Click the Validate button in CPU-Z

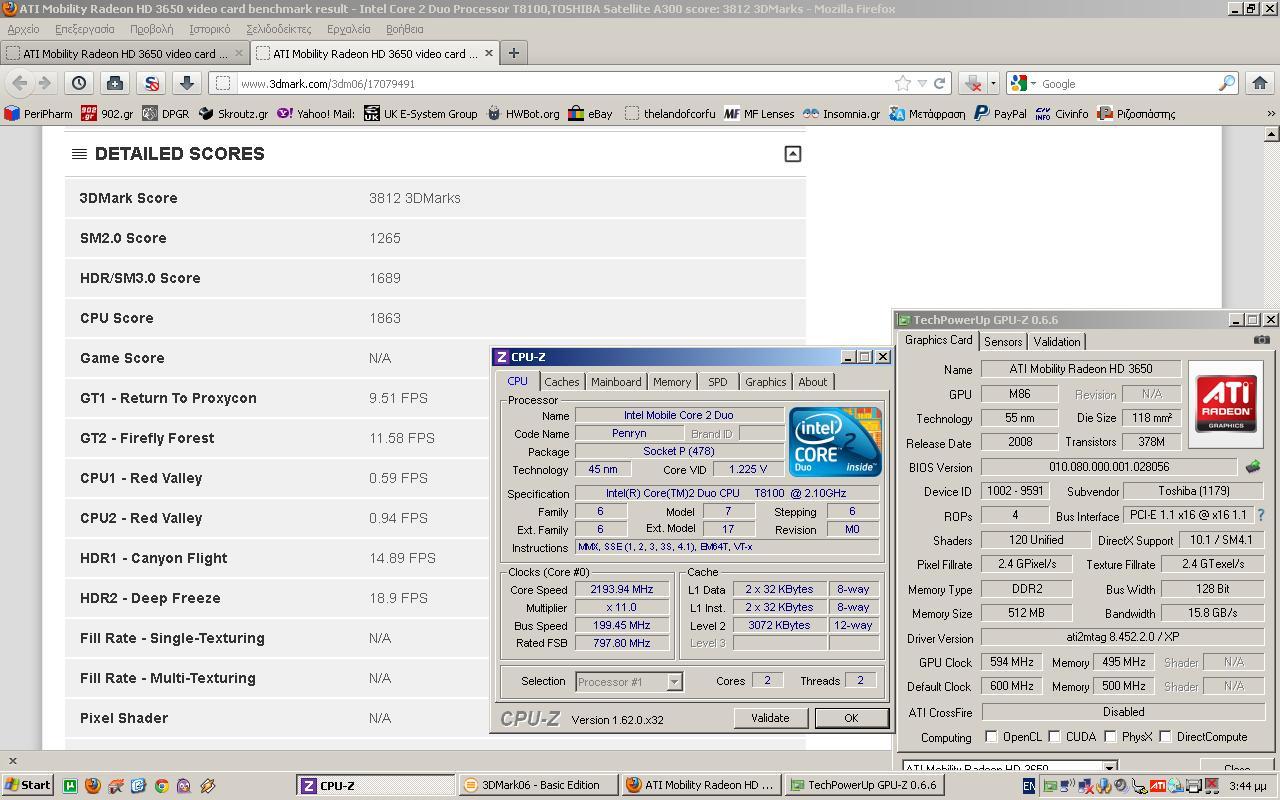[x=770, y=718]
